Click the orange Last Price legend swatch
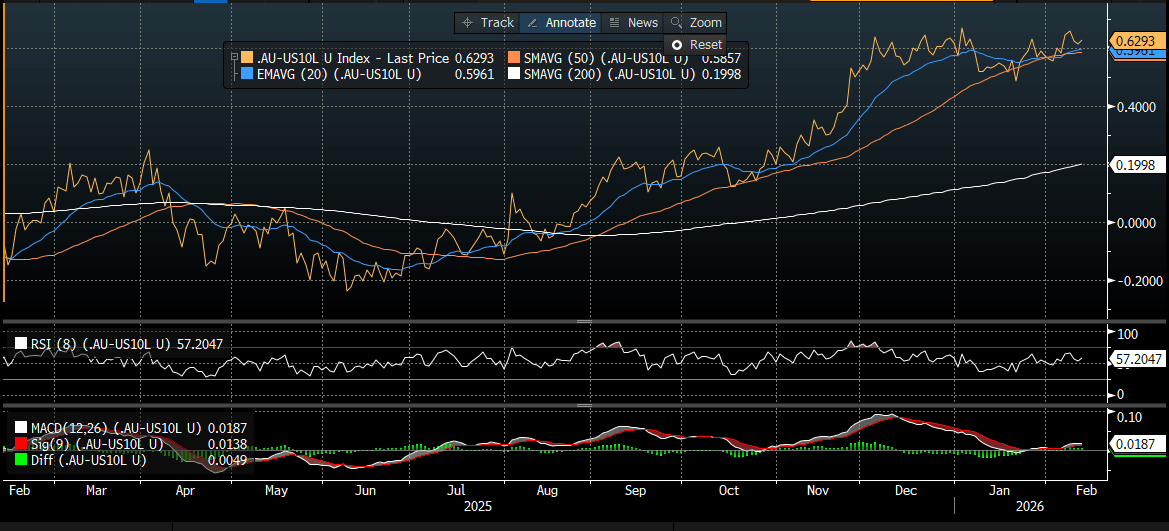Screen dimensions: 1169x531 [247, 57]
